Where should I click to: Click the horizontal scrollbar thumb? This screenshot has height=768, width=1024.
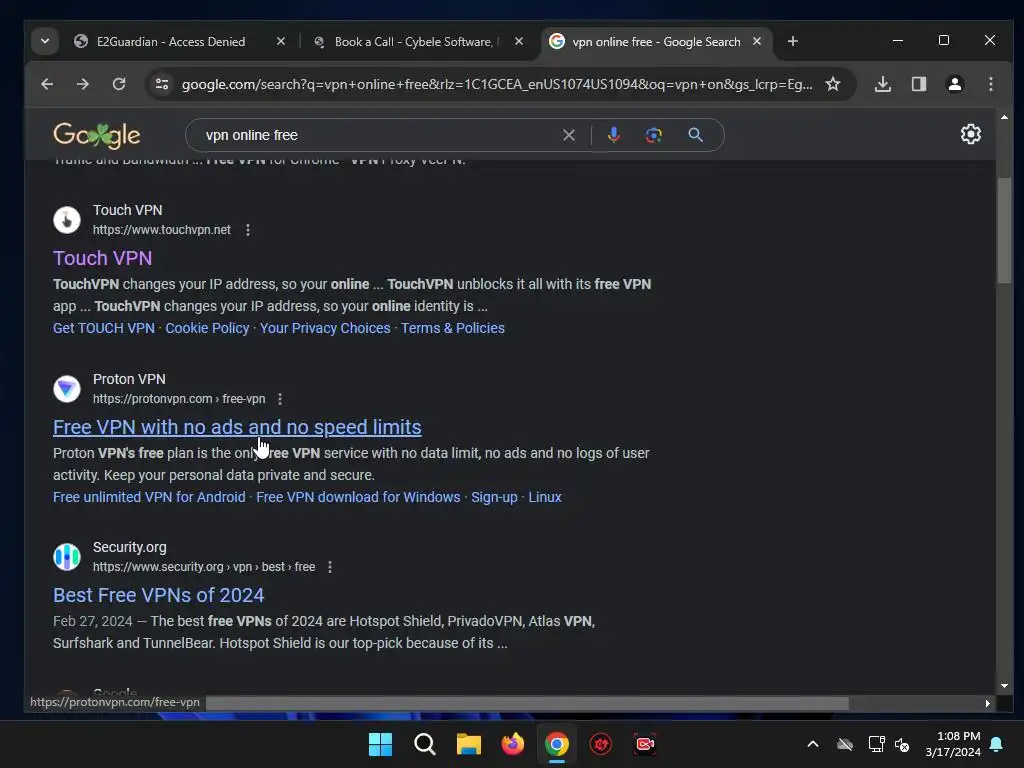(x=527, y=703)
